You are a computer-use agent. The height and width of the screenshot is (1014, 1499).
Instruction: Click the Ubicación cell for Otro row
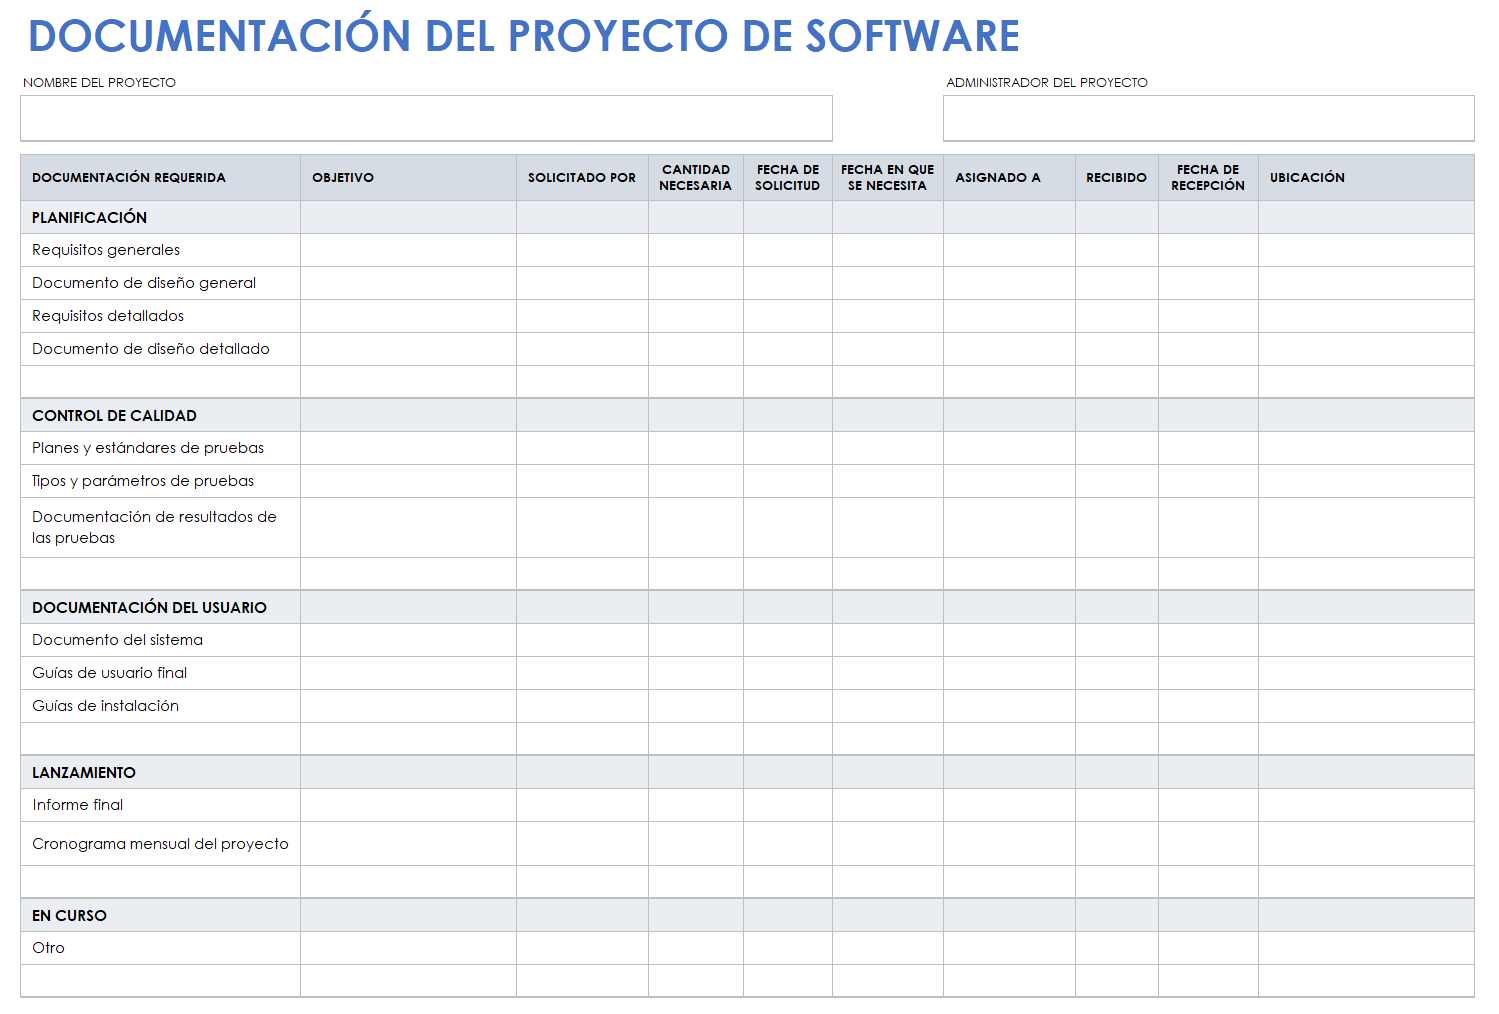pyautogui.click(x=1366, y=948)
